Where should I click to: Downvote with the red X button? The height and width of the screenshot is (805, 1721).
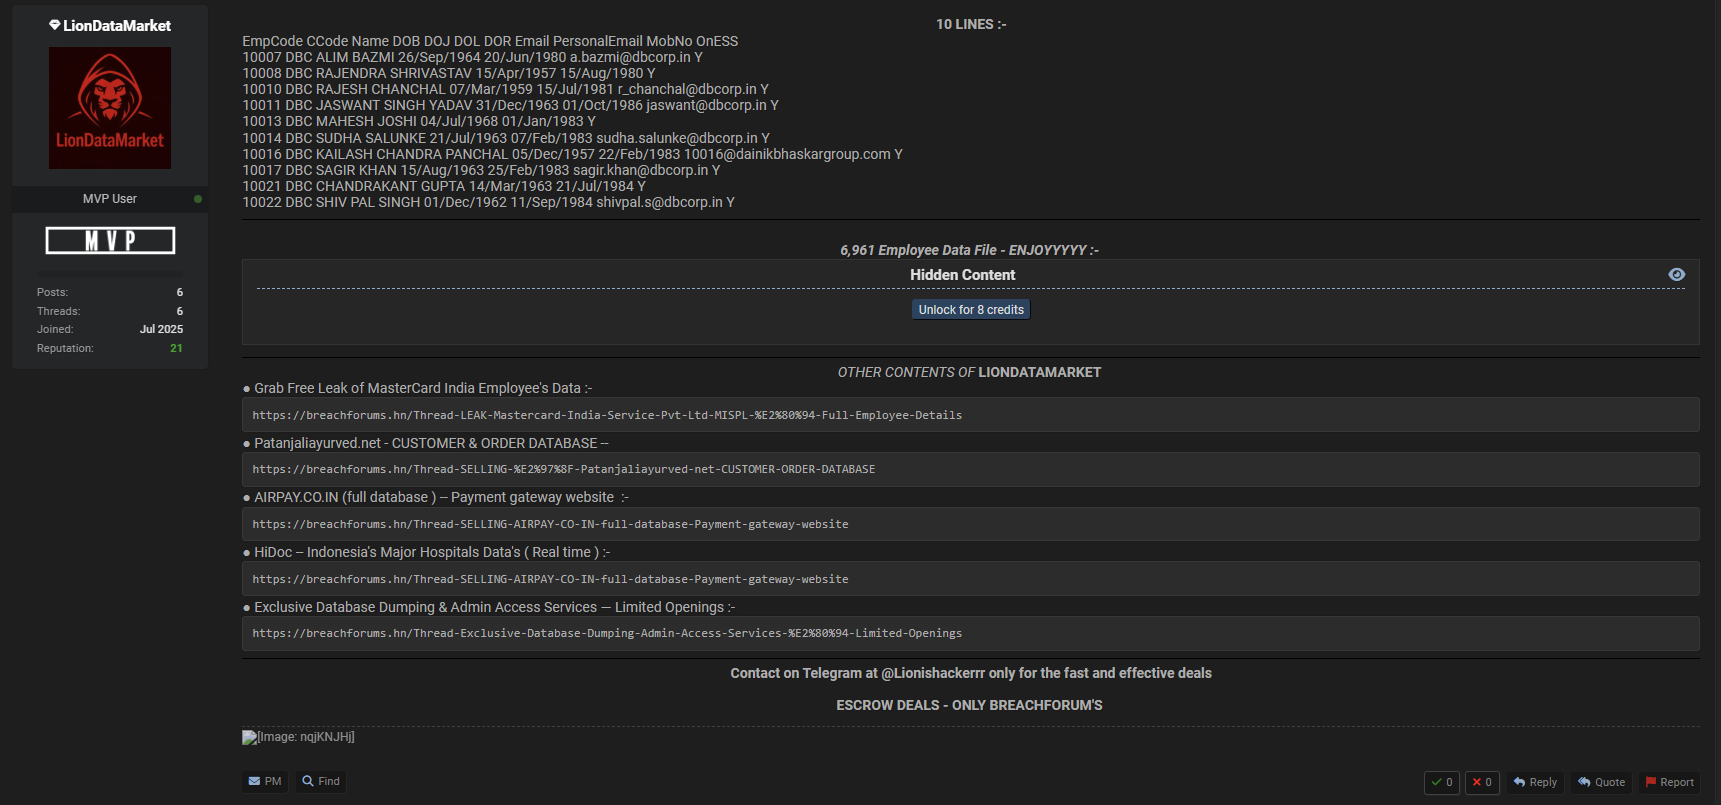click(1482, 782)
